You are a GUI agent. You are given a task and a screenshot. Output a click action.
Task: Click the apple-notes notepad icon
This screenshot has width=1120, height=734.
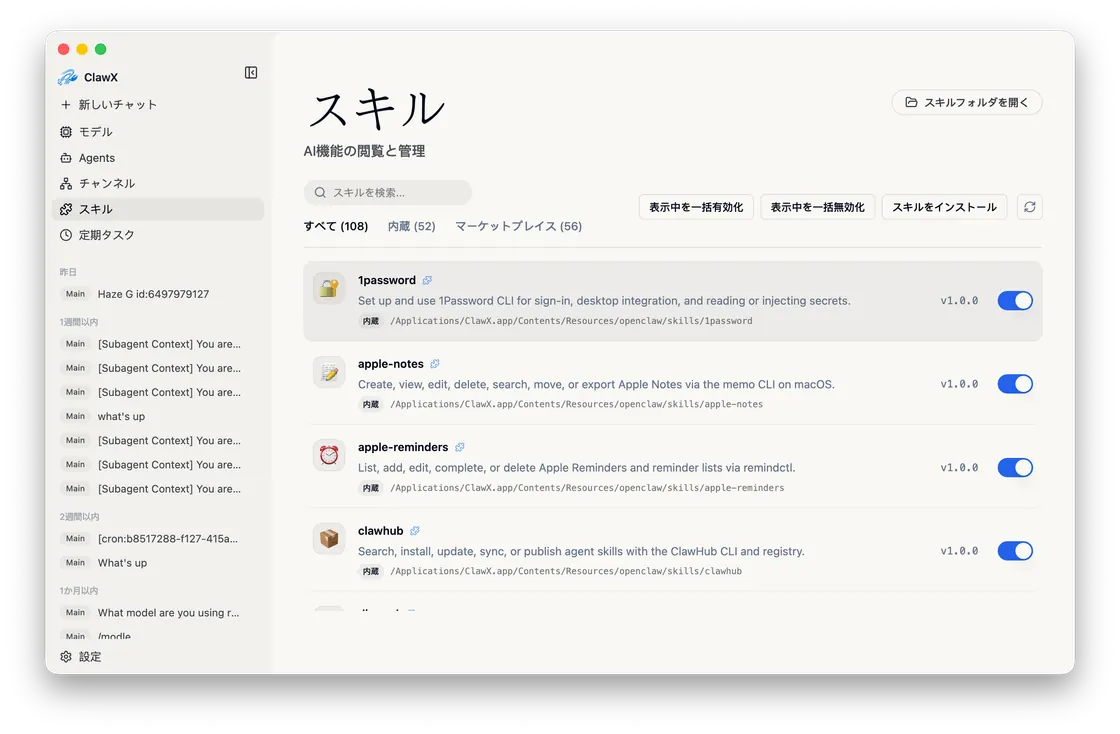(329, 372)
